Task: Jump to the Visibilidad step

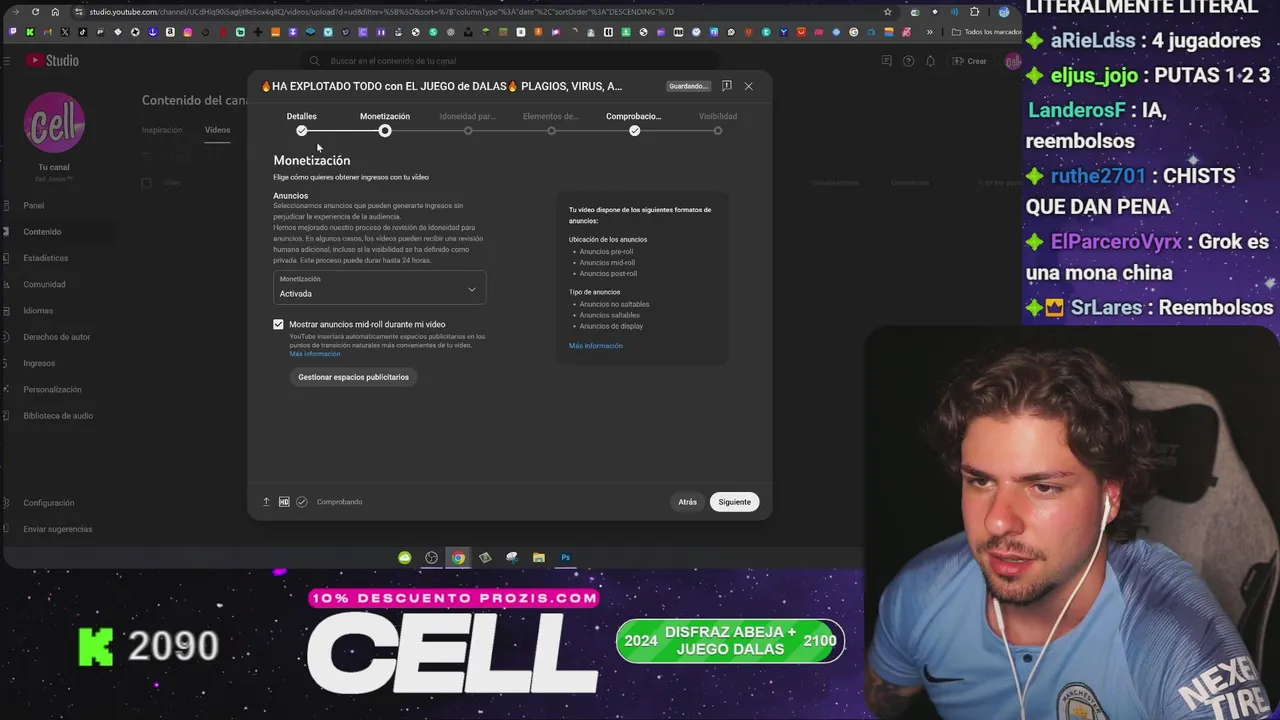Action: 717,123
